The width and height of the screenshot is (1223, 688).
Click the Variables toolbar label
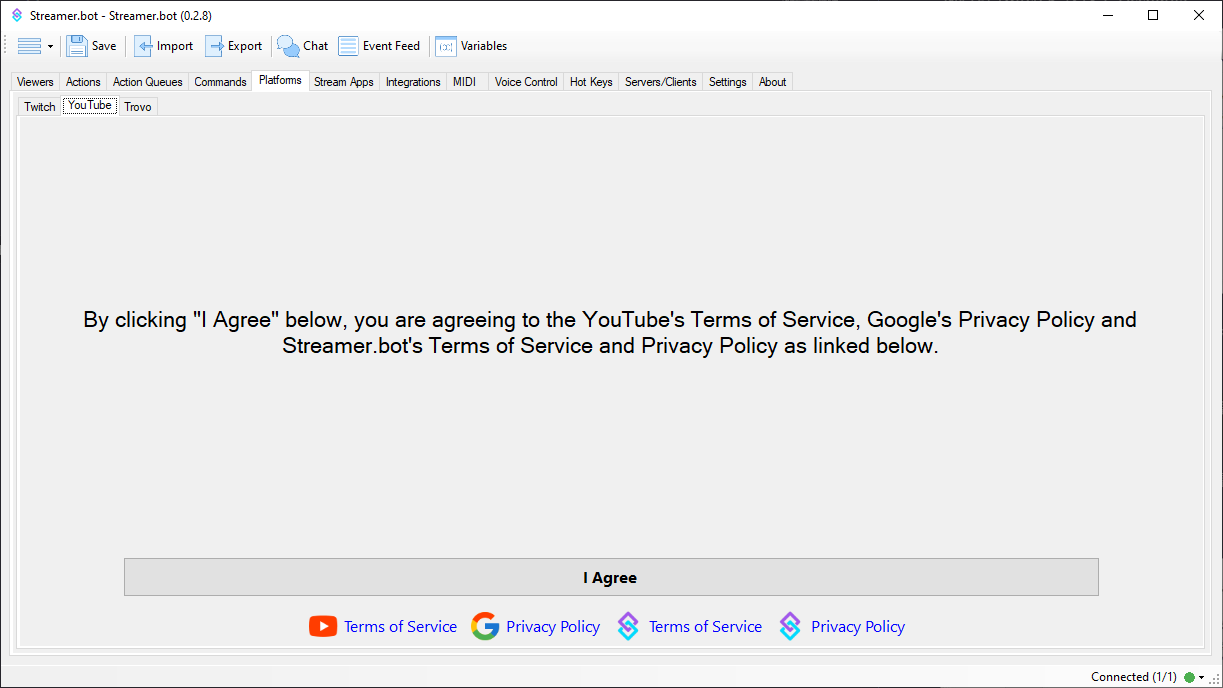click(484, 46)
